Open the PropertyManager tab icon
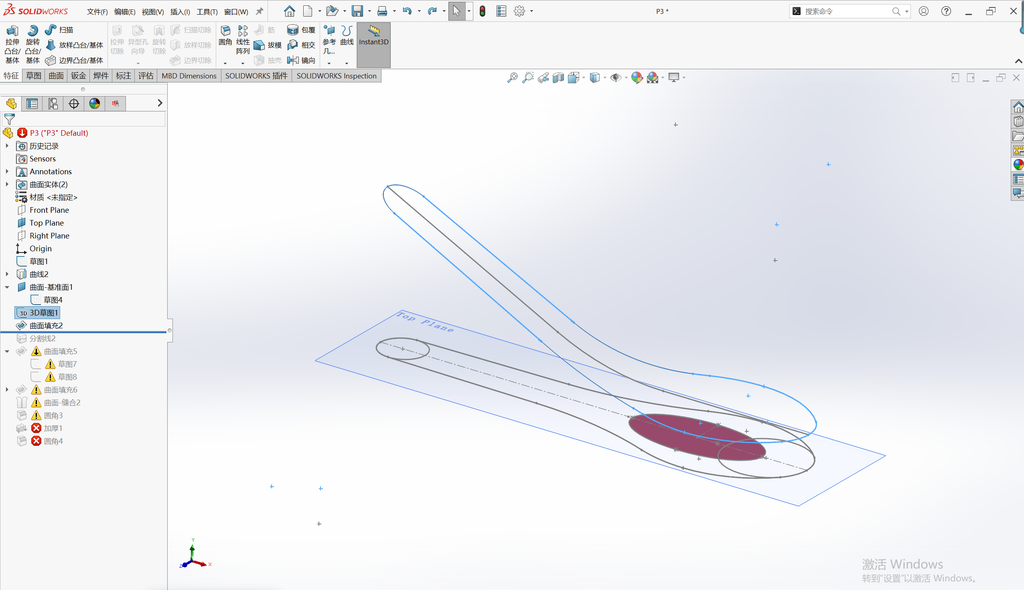This screenshot has height=590, width=1024. [x=32, y=104]
